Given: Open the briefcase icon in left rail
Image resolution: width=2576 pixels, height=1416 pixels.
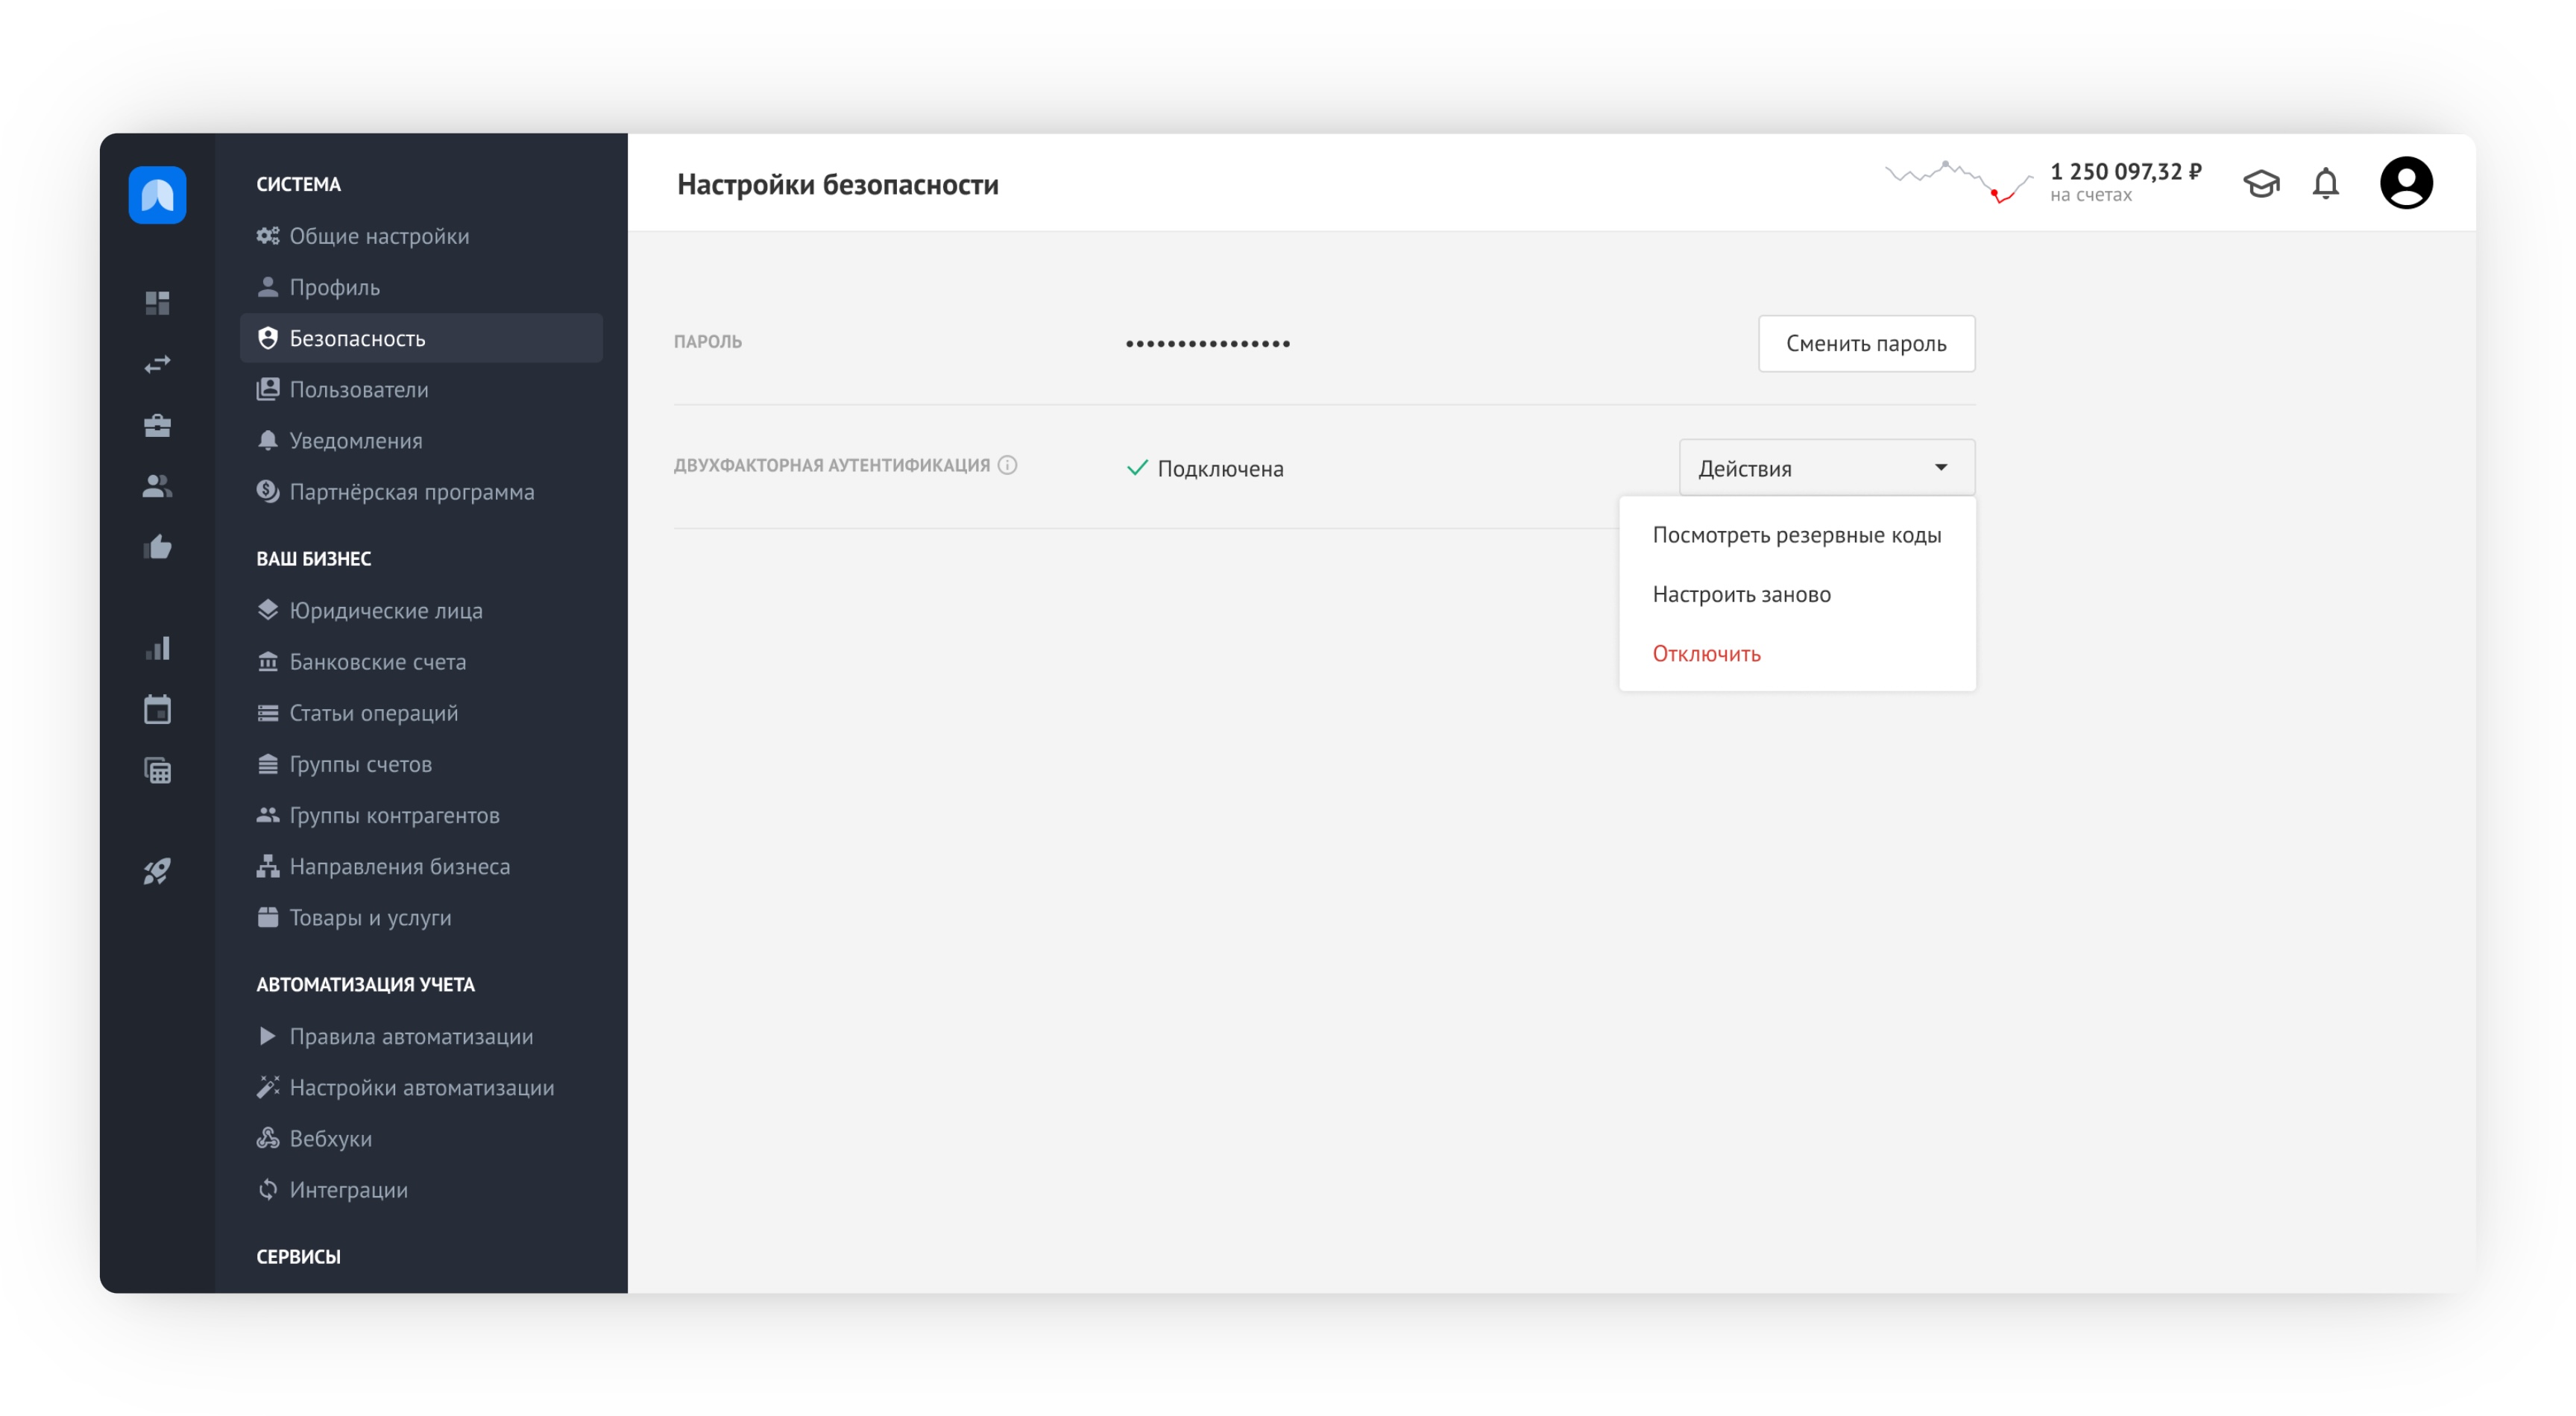Looking at the screenshot, I should [x=157, y=425].
